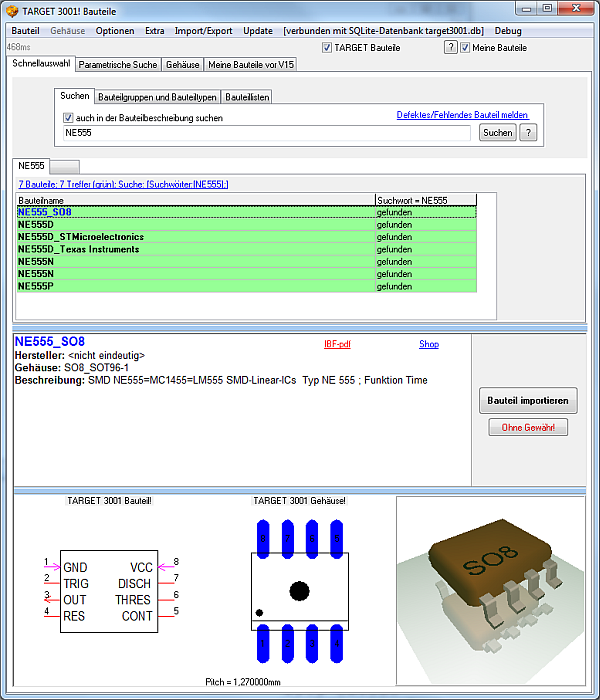Image resolution: width=600 pixels, height=700 pixels.
Task: Click the help button next to TARGET Bauteile
Action: click(x=450, y=47)
